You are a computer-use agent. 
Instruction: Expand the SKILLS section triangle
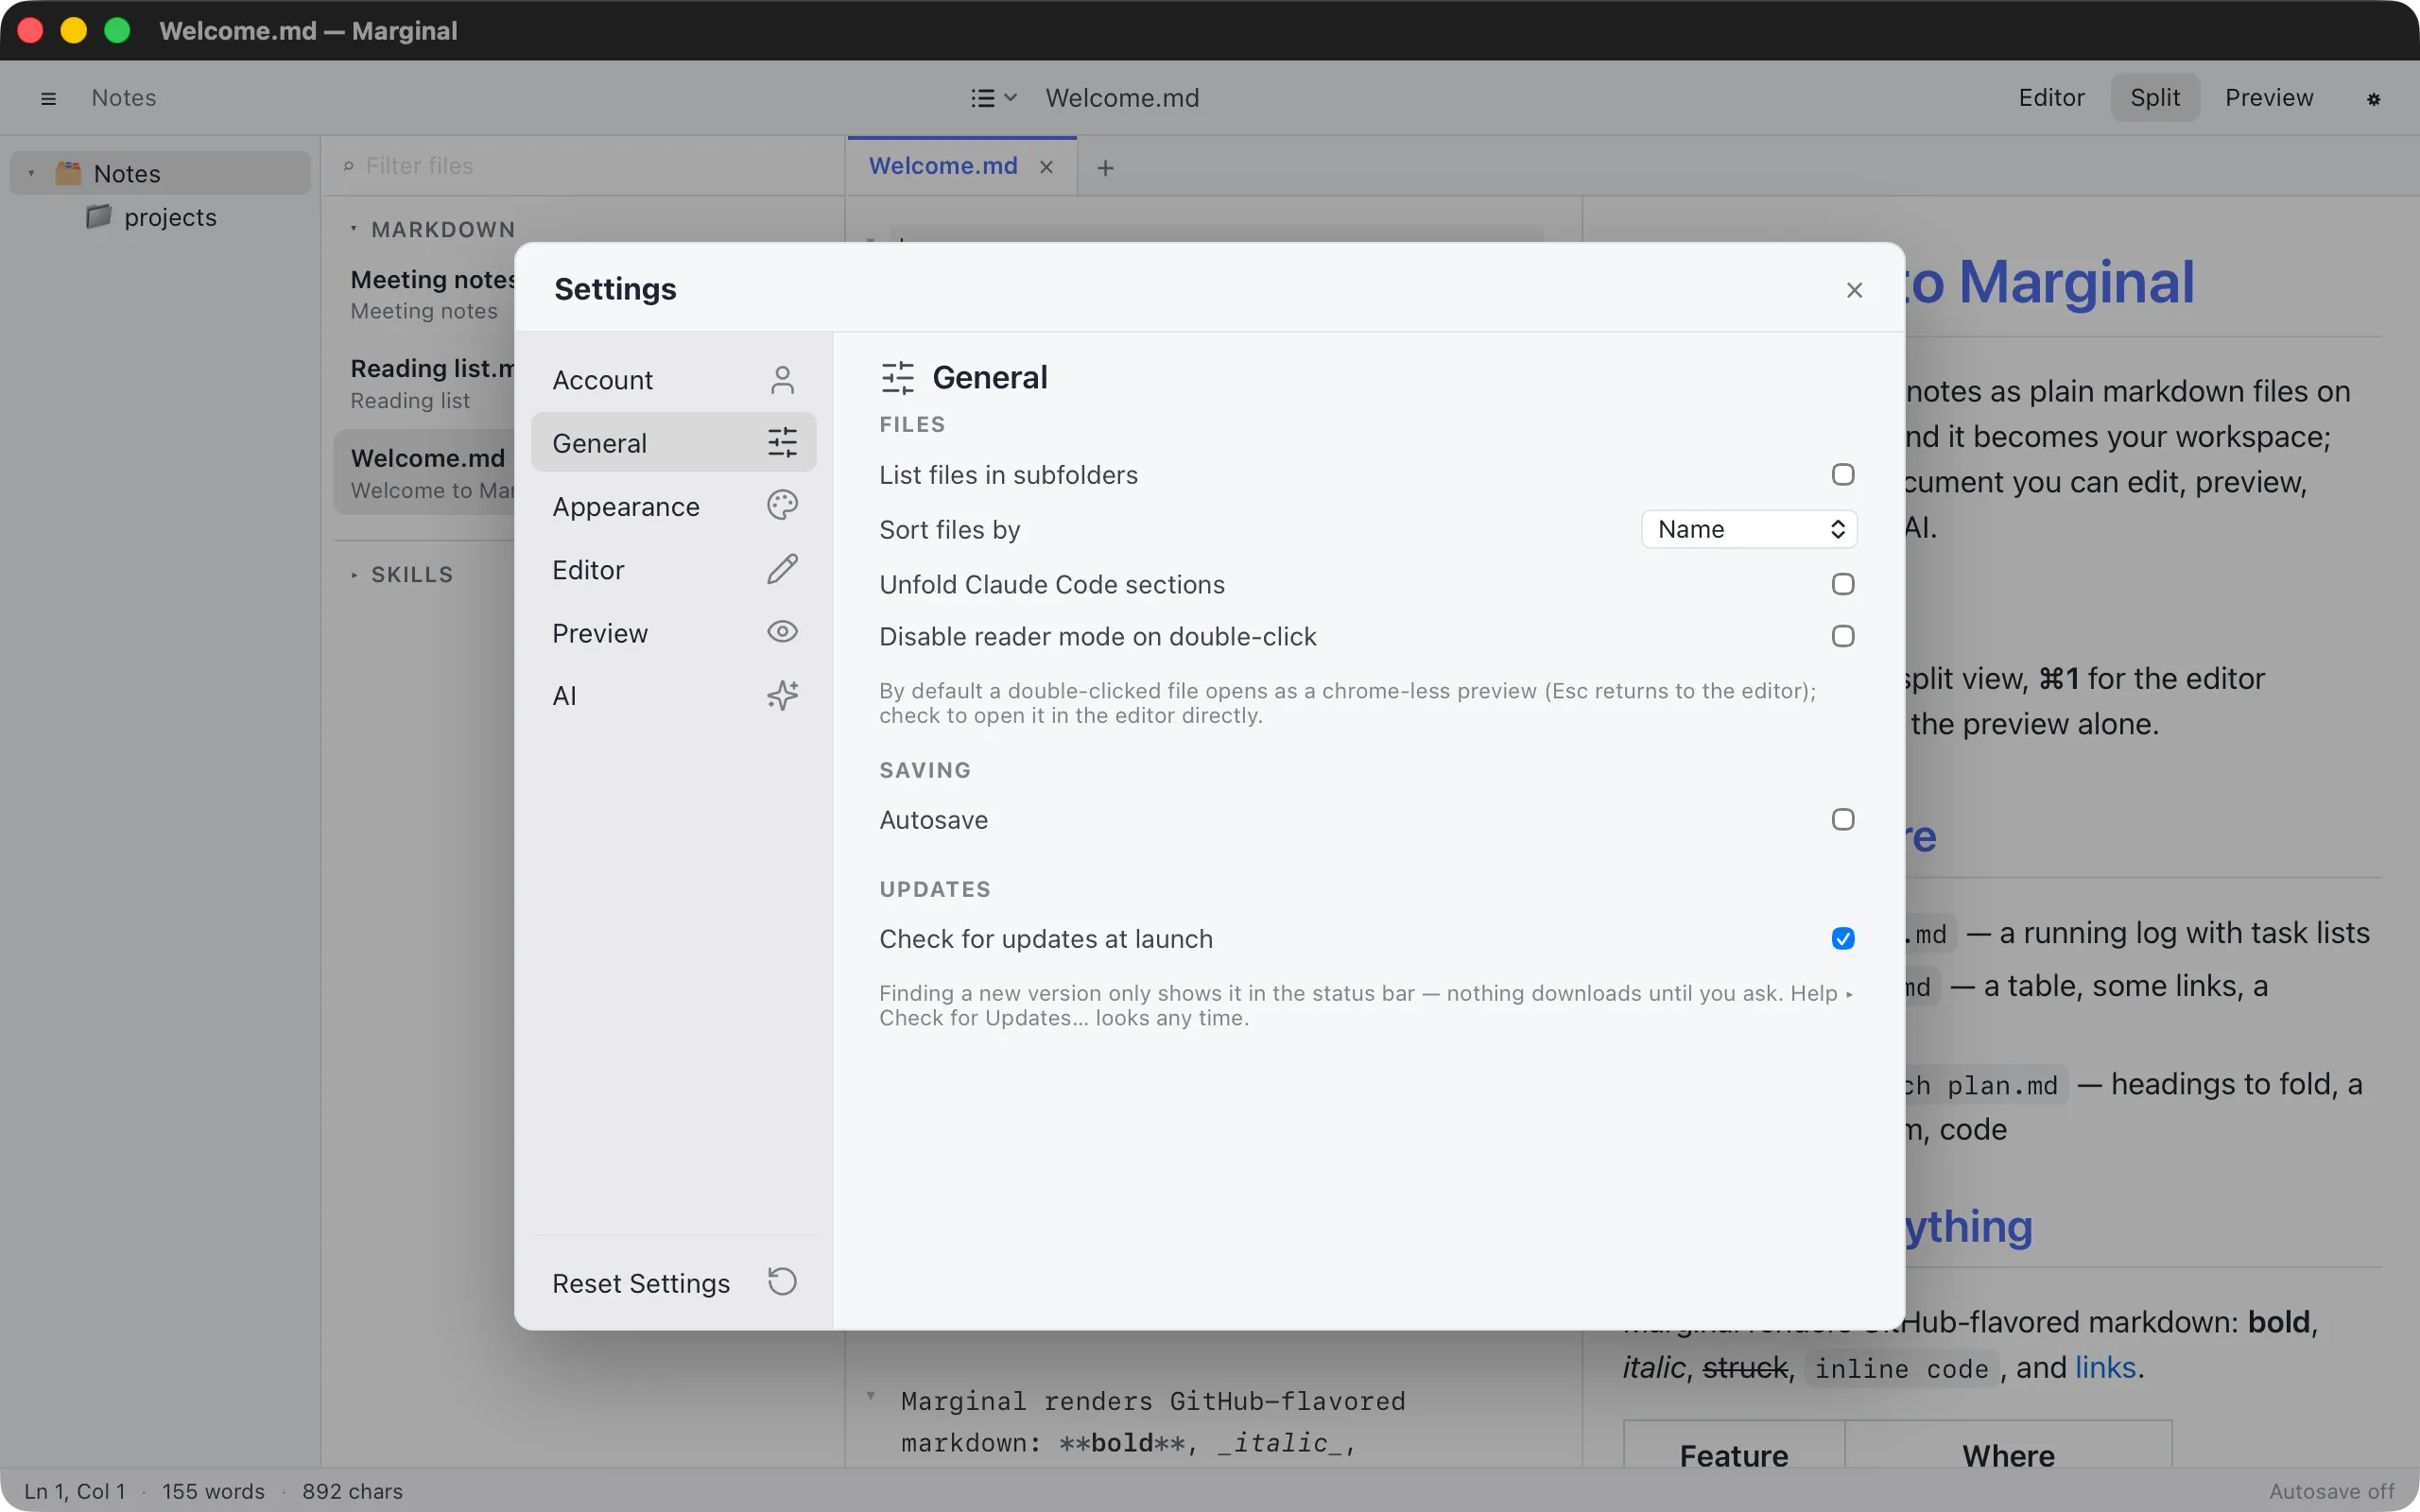pos(353,575)
